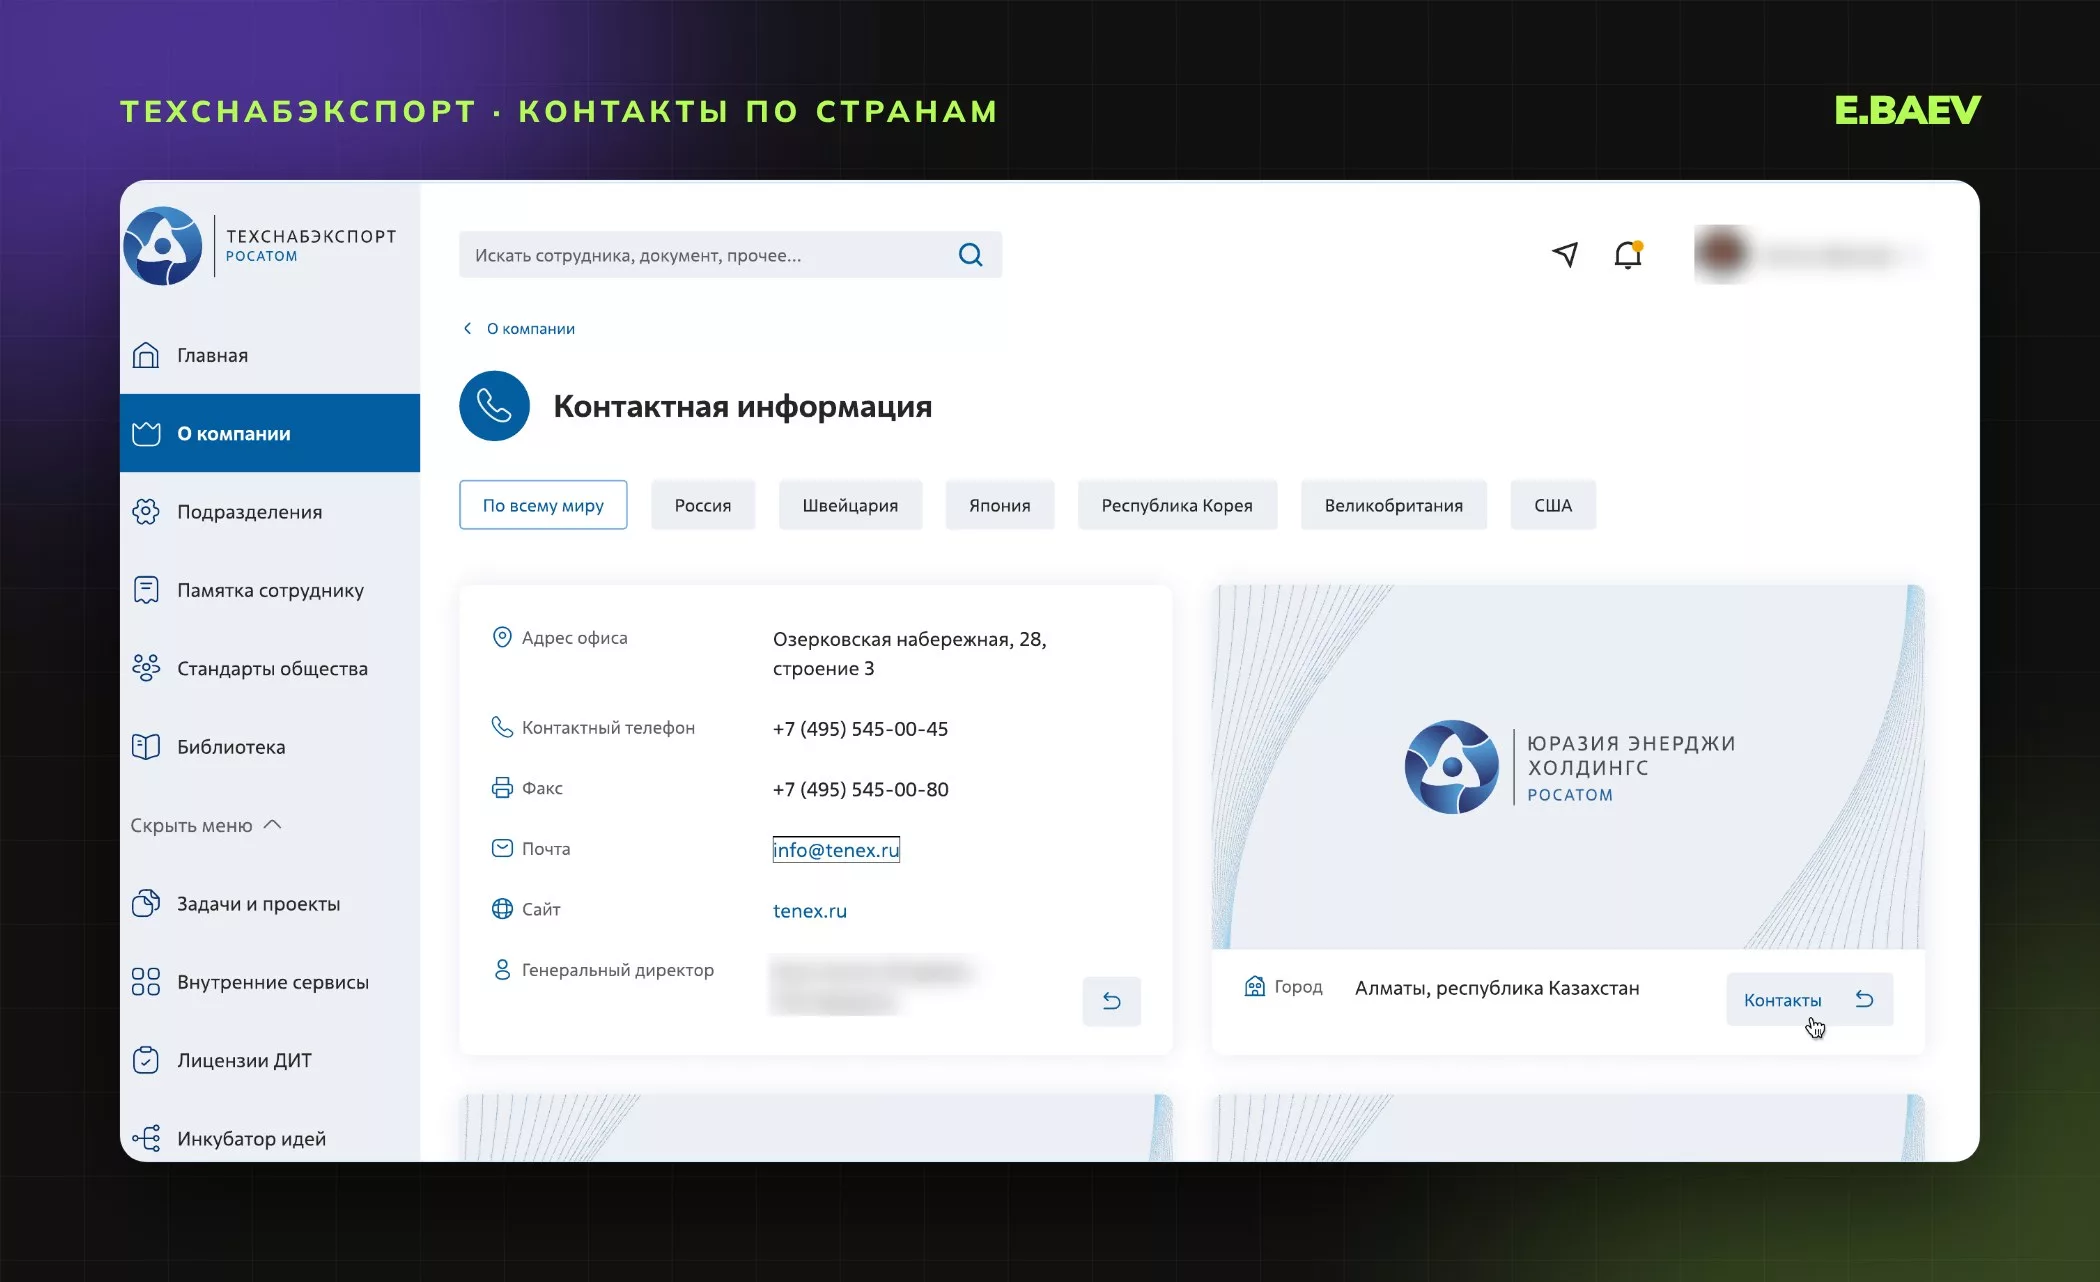Screen dimensions: 2100x1282
Task: Select the Швейцария country tab
Action: 850,505
